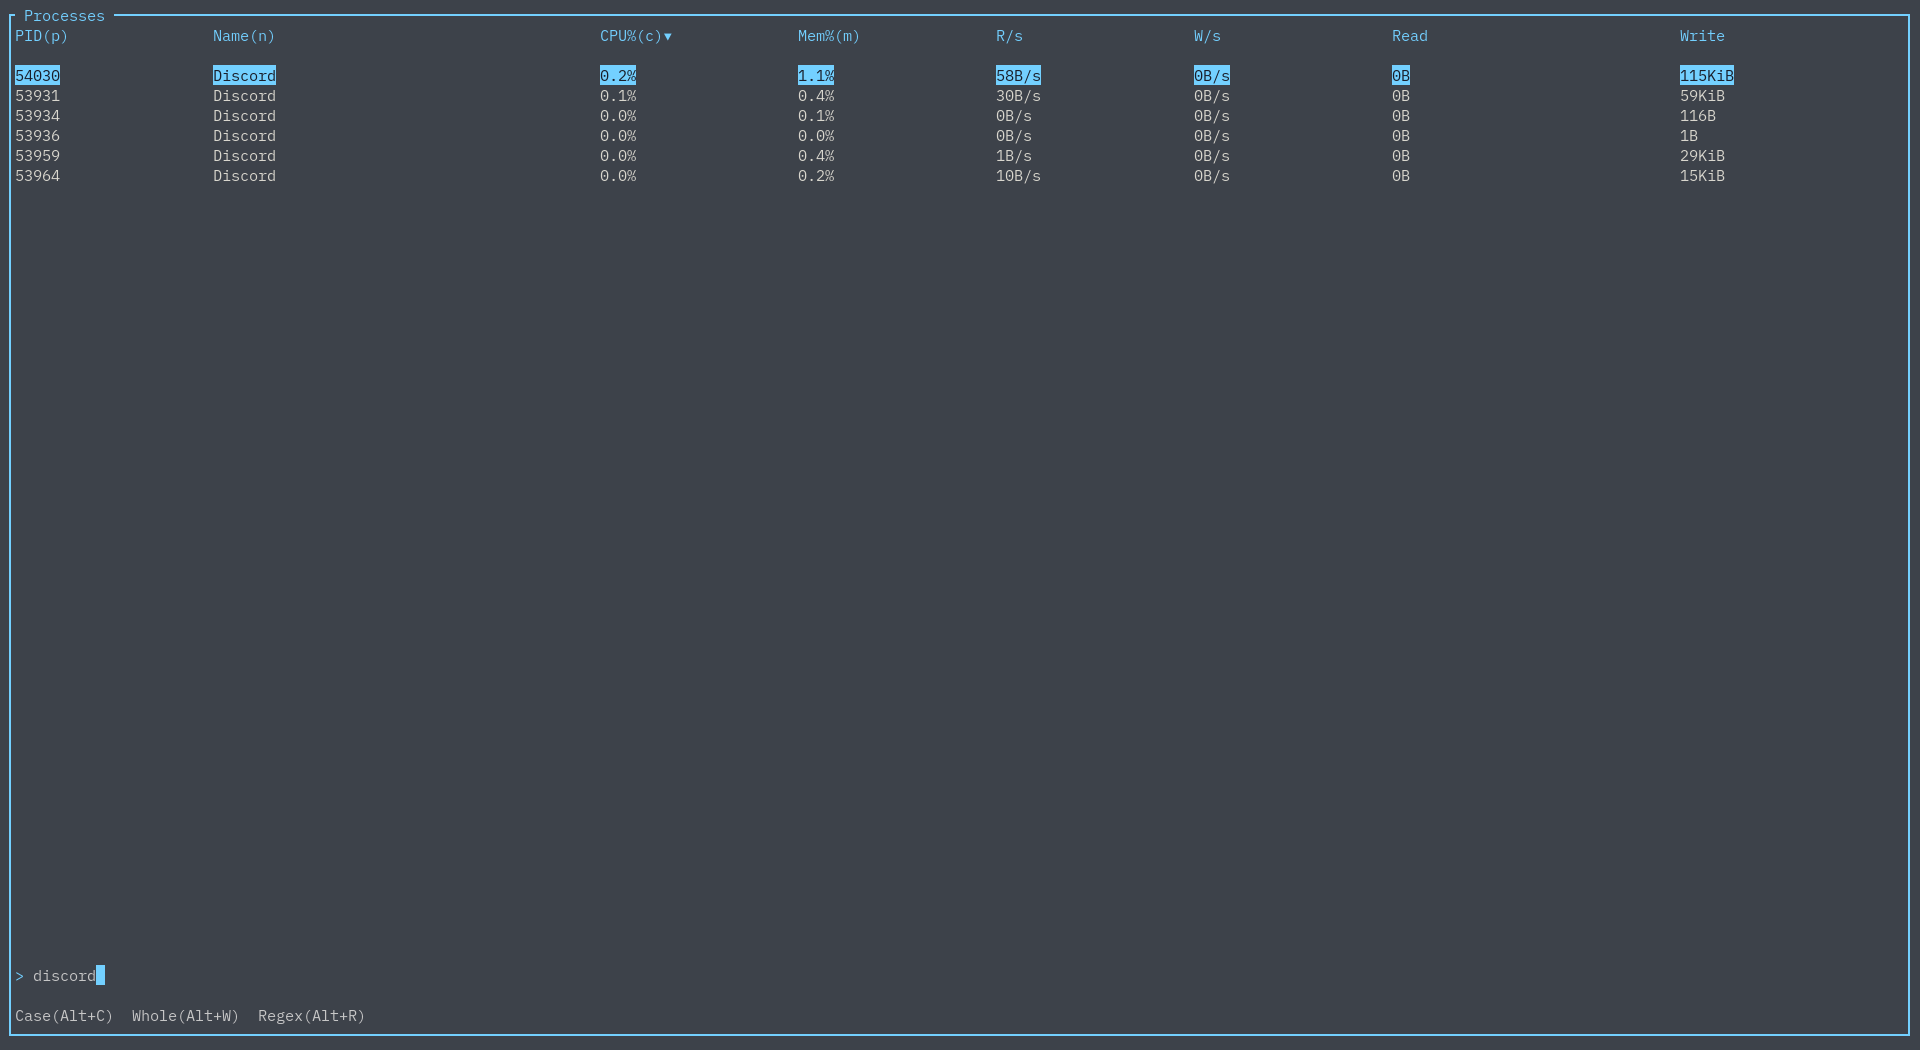The image size is (1920, 1050).
Task: Sort by Mem%(m) column header
Action: [x=828, y=36]
